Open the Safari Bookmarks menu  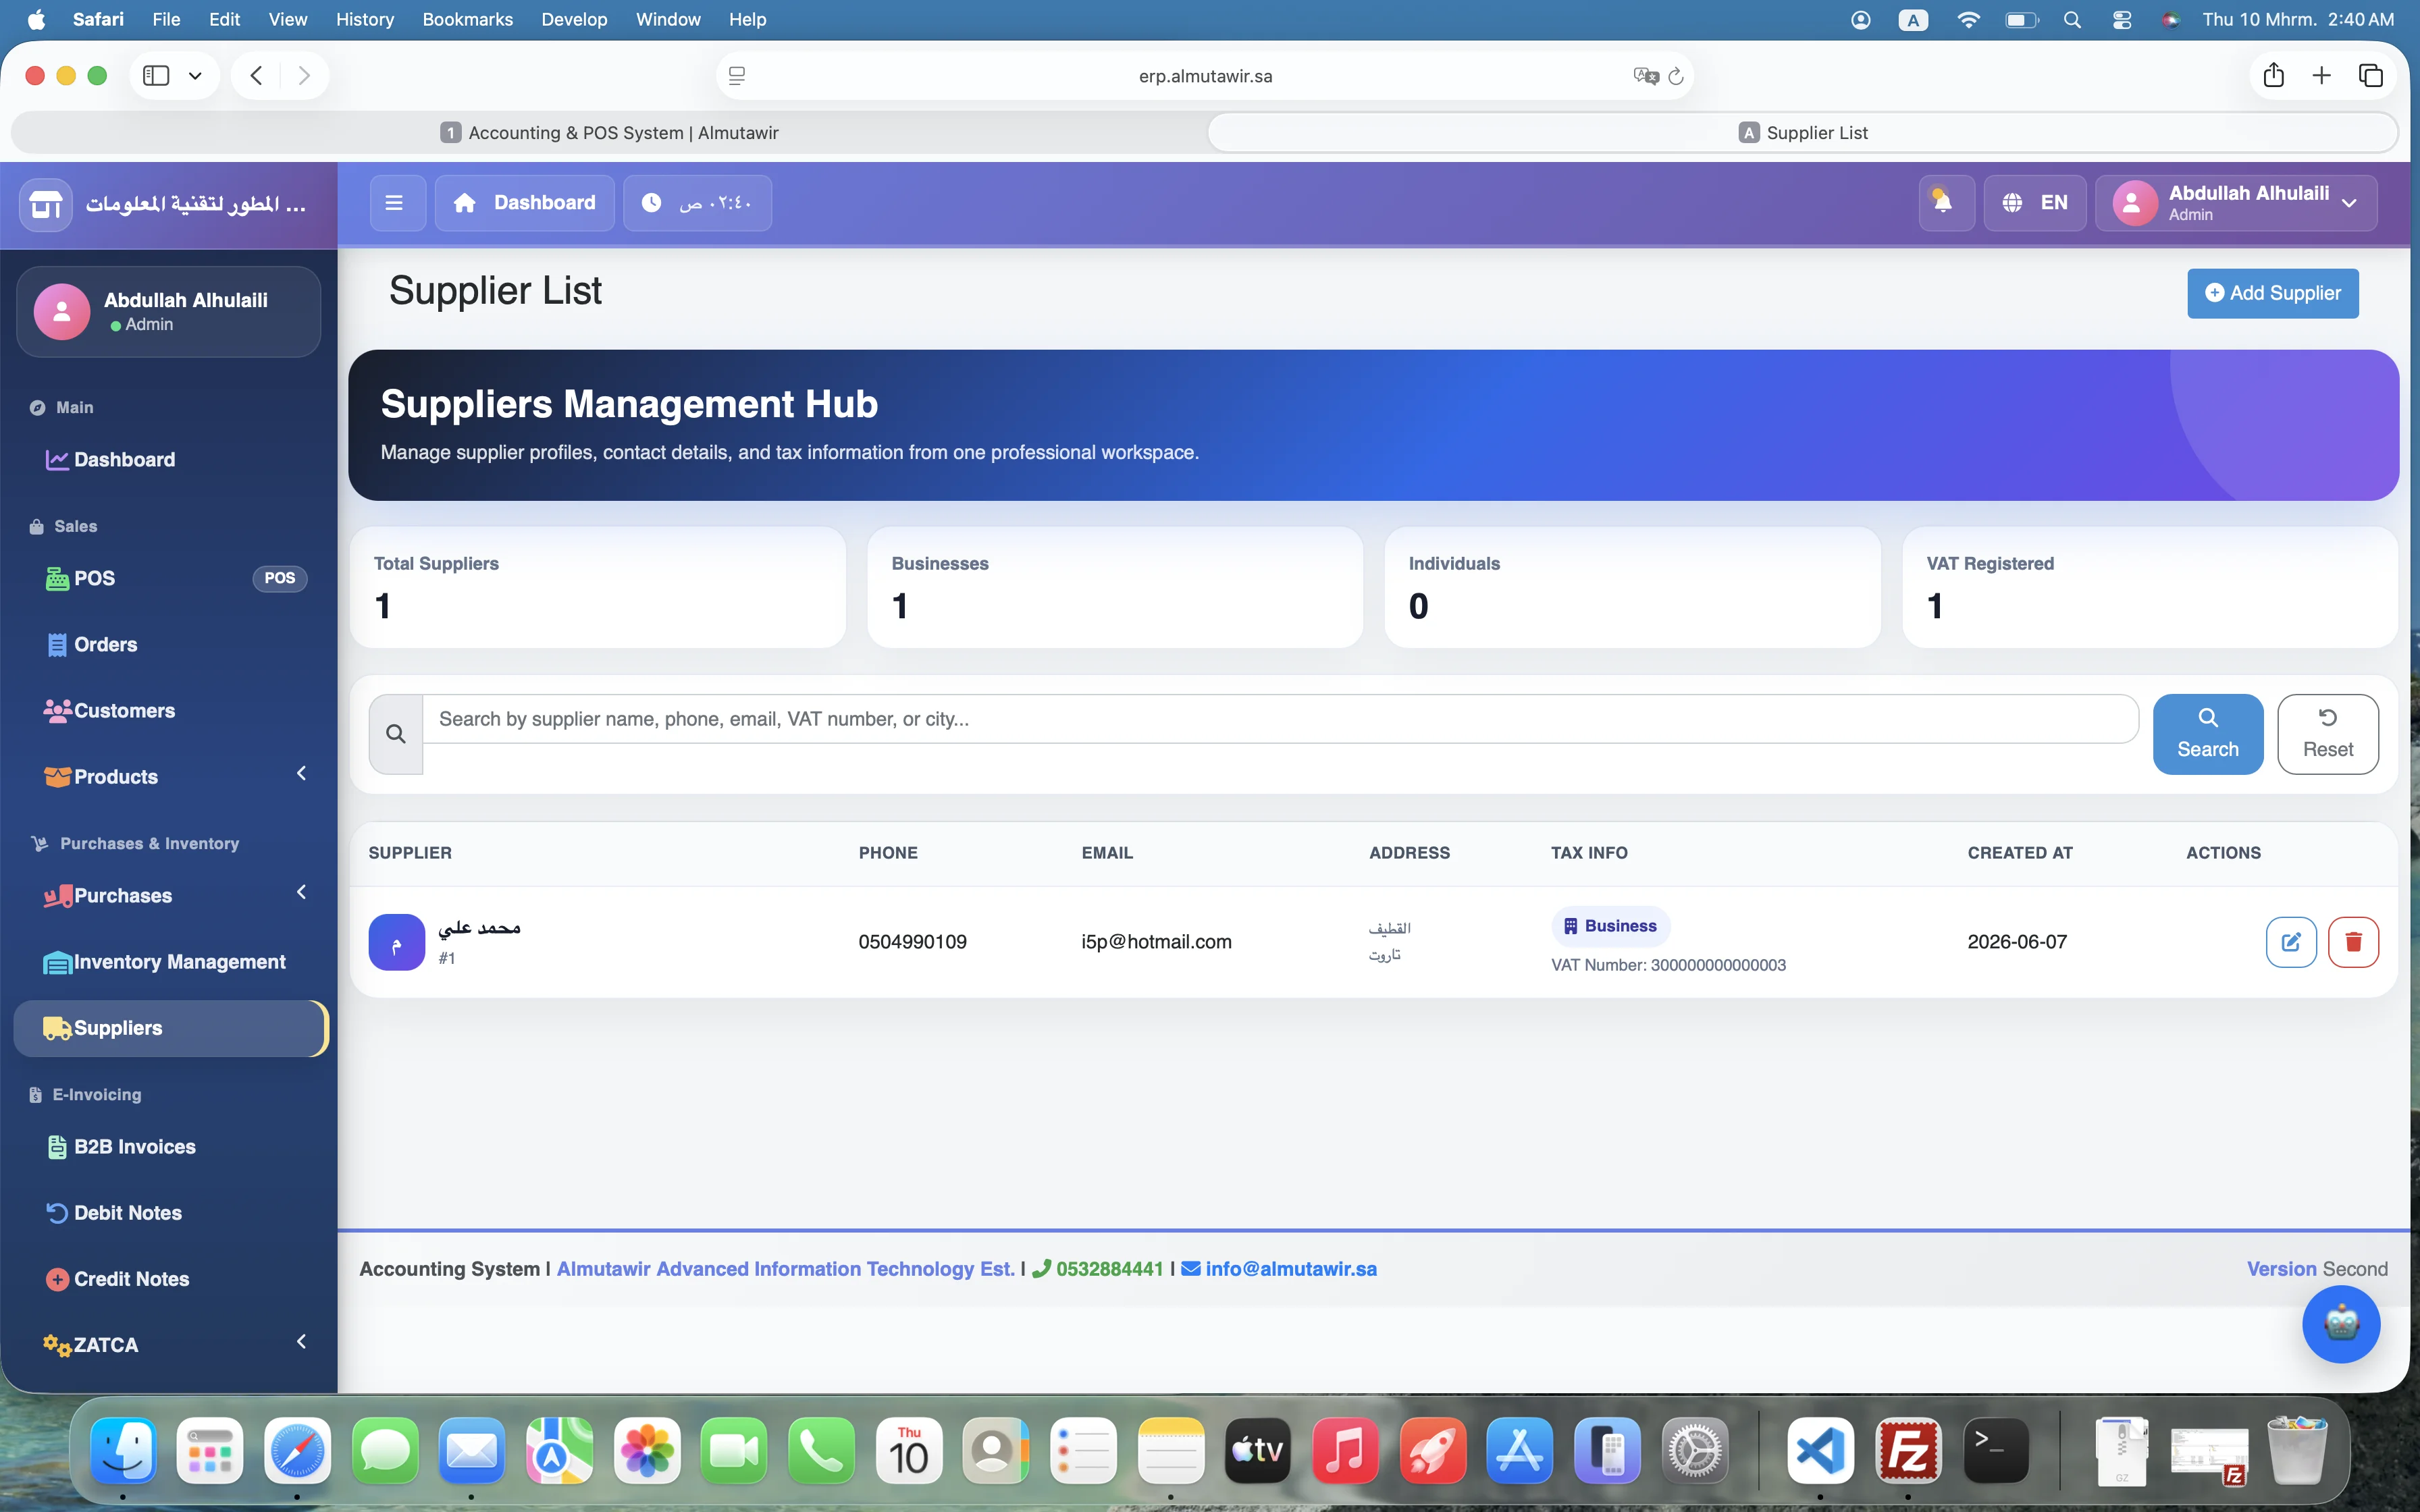[467, 20]
